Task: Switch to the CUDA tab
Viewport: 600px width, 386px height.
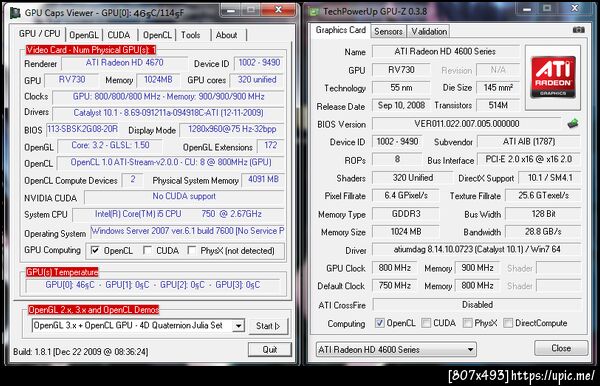Action: click(x=119, y=35)
